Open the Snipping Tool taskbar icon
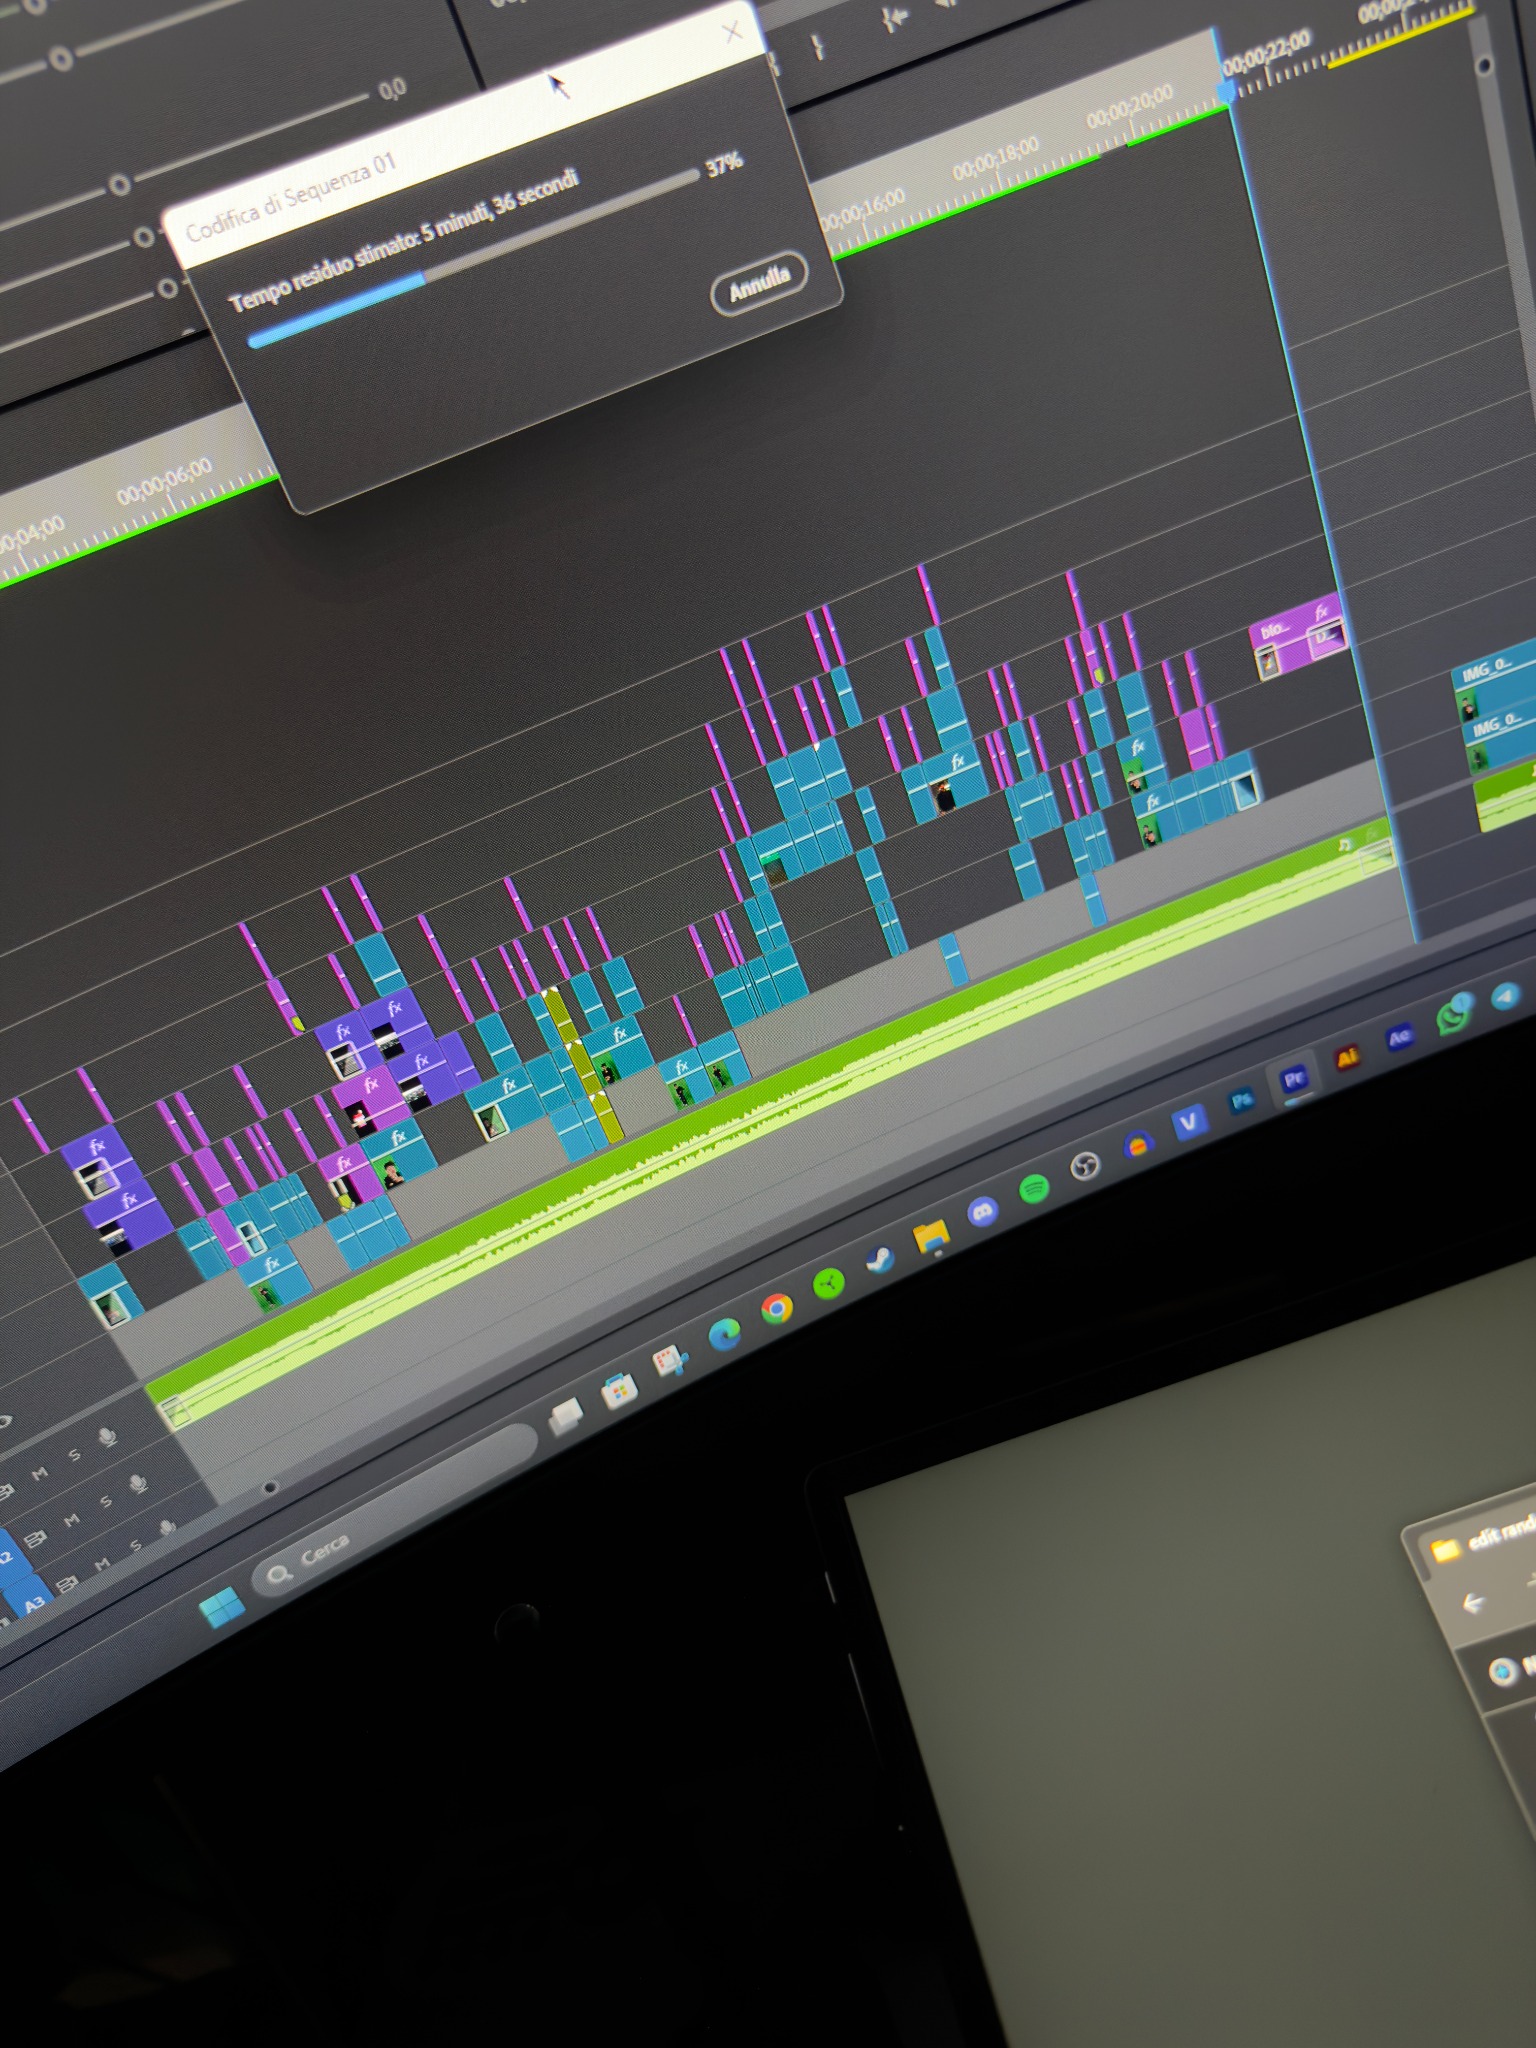 [x=671, y=1361]
